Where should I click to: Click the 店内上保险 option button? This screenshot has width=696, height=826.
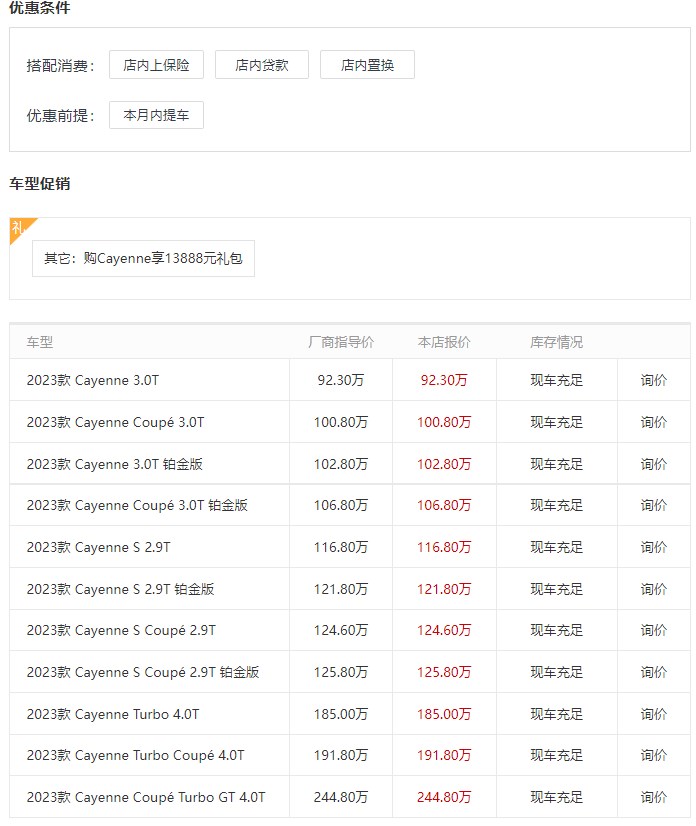[x=156, y=65]
